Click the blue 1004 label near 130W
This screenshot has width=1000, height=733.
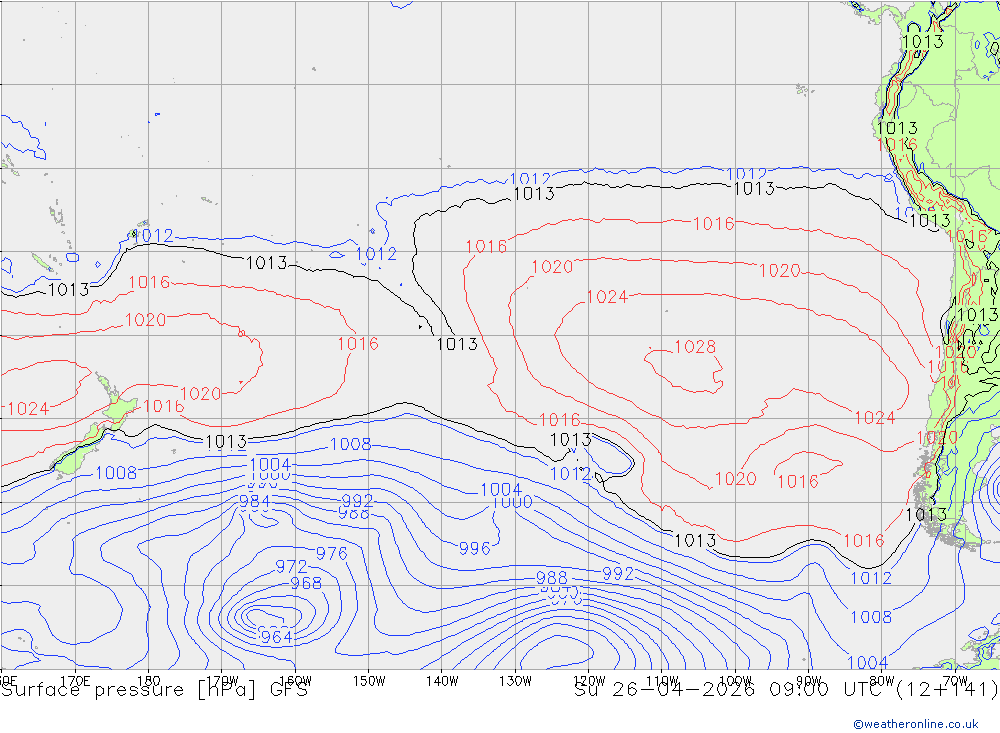pyautogui.click(x=501, y=489)
